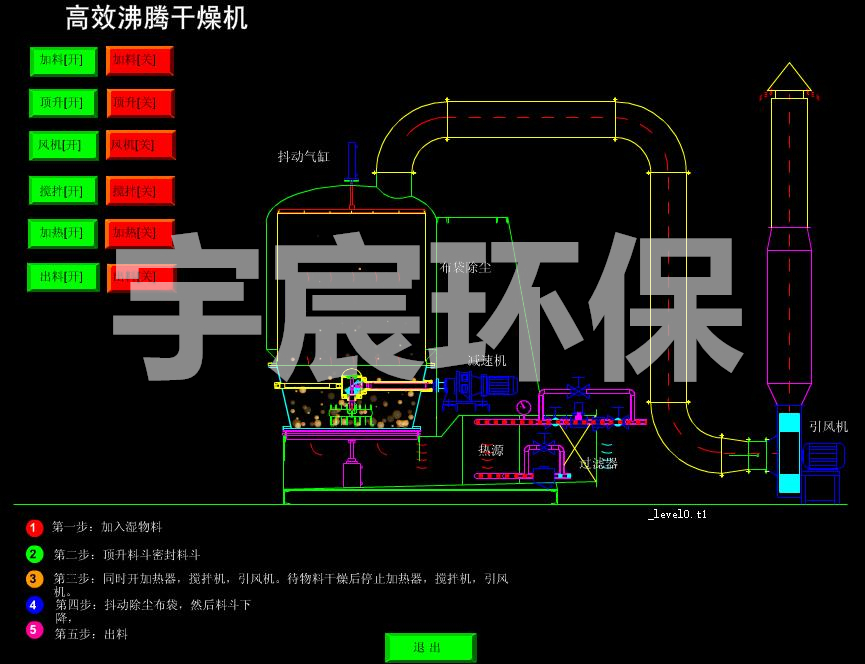The image size is (865, 664).
Task: Click the 高效沸腾干燥机 title text
Action: point(156,18)
